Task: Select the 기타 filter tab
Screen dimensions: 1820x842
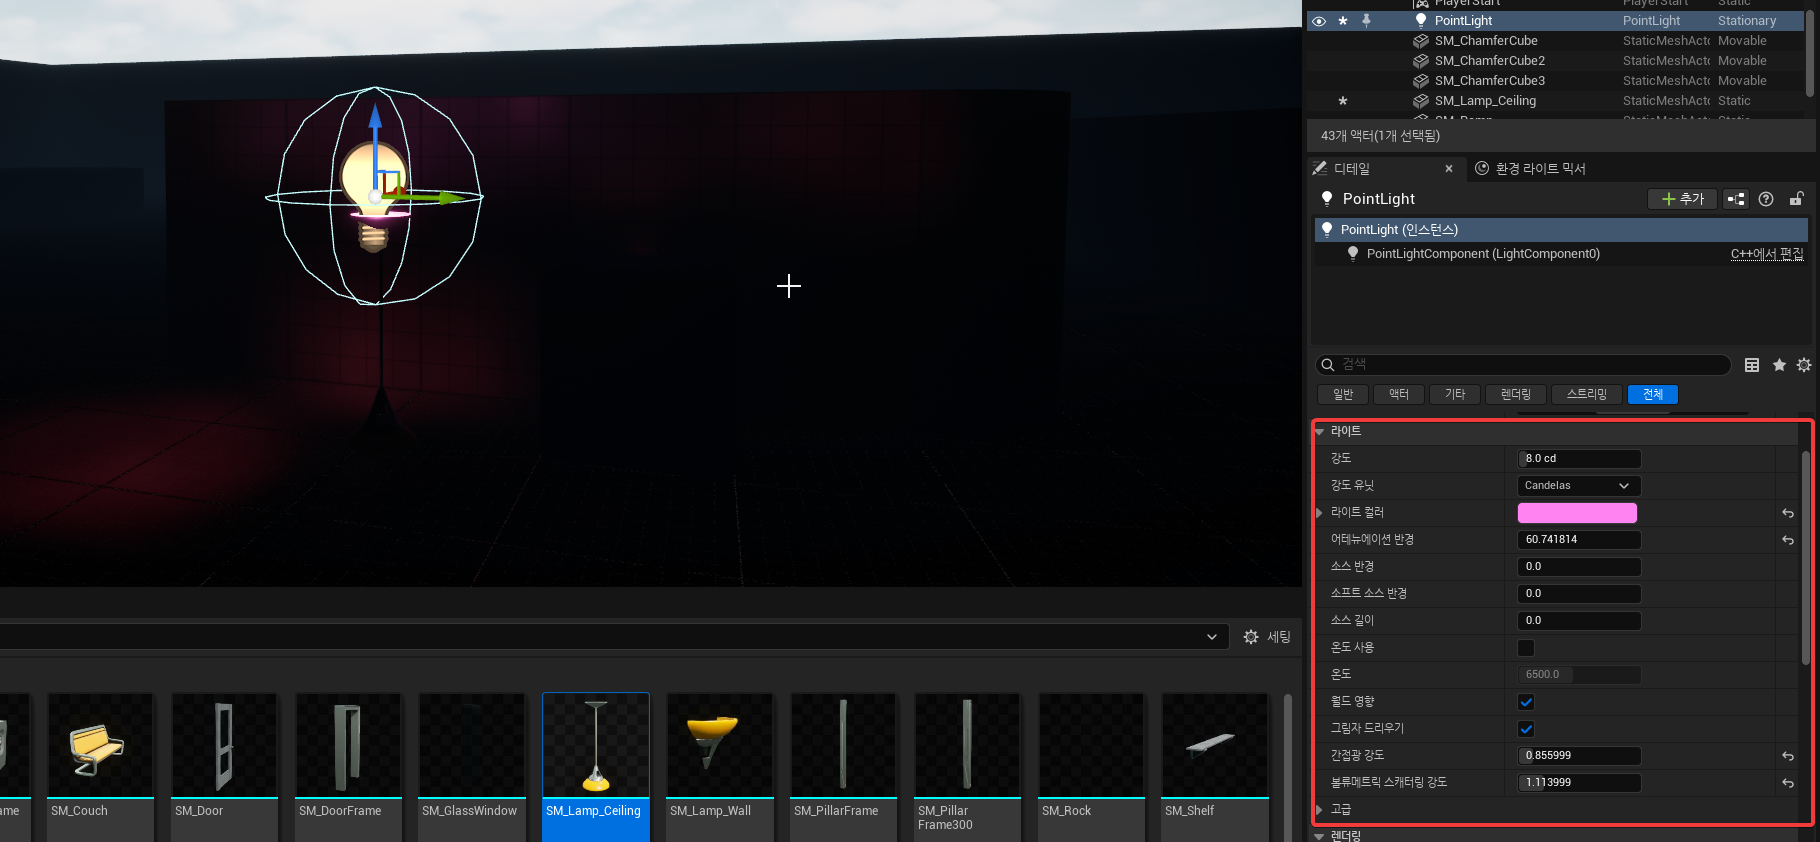Action: click(x=1455, y=395)
